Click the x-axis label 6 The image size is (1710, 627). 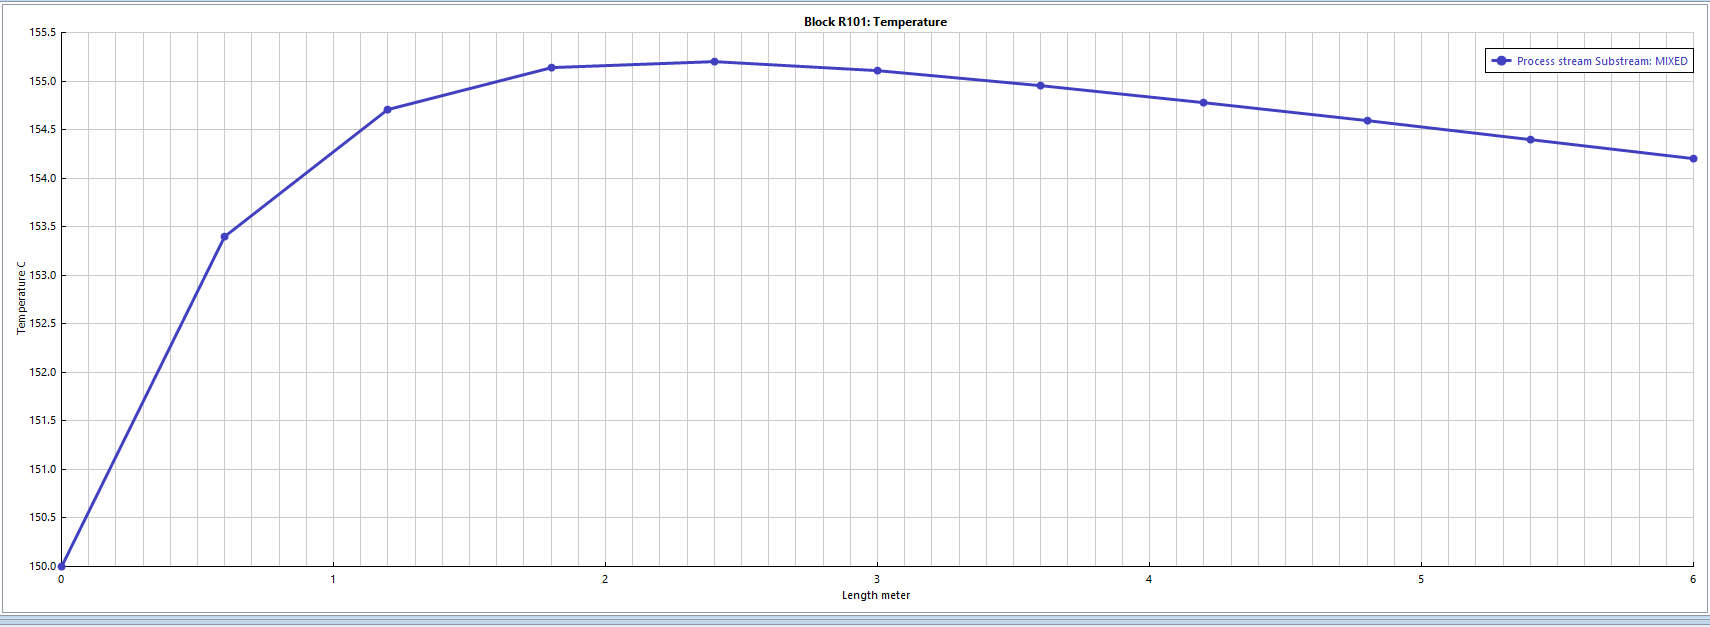(x=1693, y=579)
